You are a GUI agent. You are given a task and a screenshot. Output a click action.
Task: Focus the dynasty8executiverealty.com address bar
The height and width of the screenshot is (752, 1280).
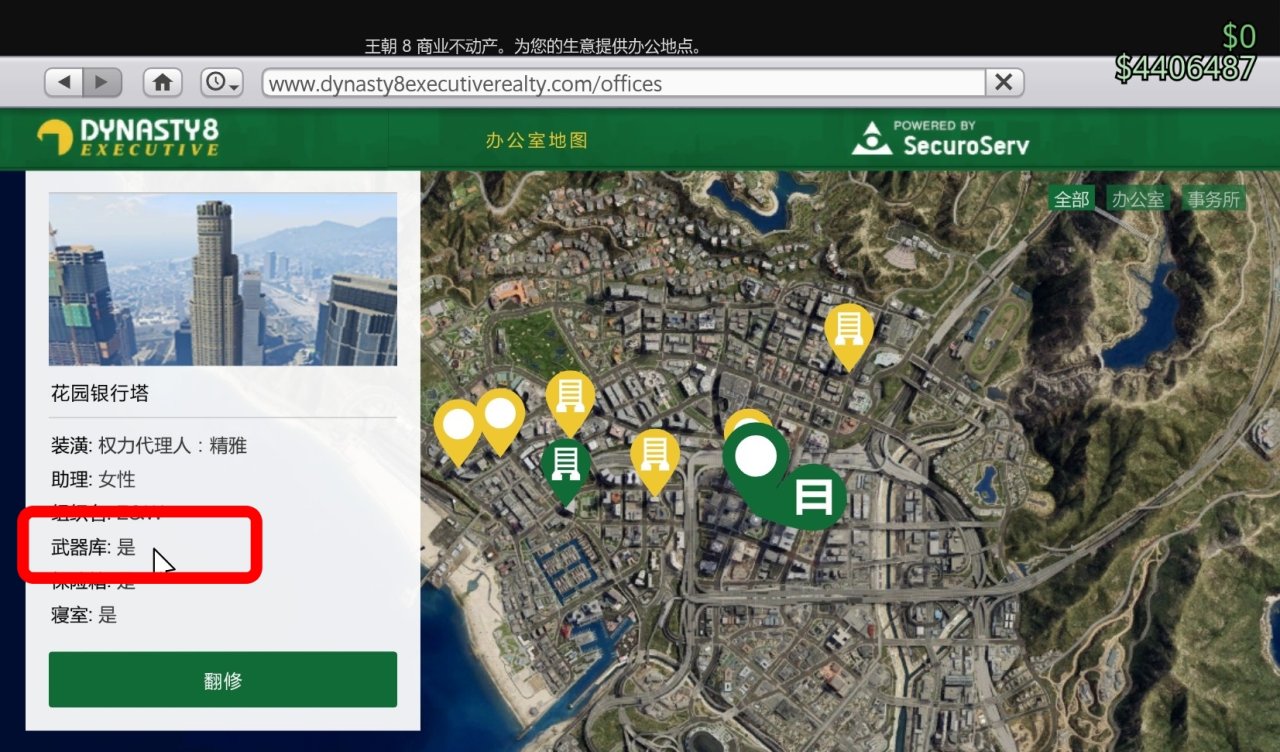click(x=624, y=83)
